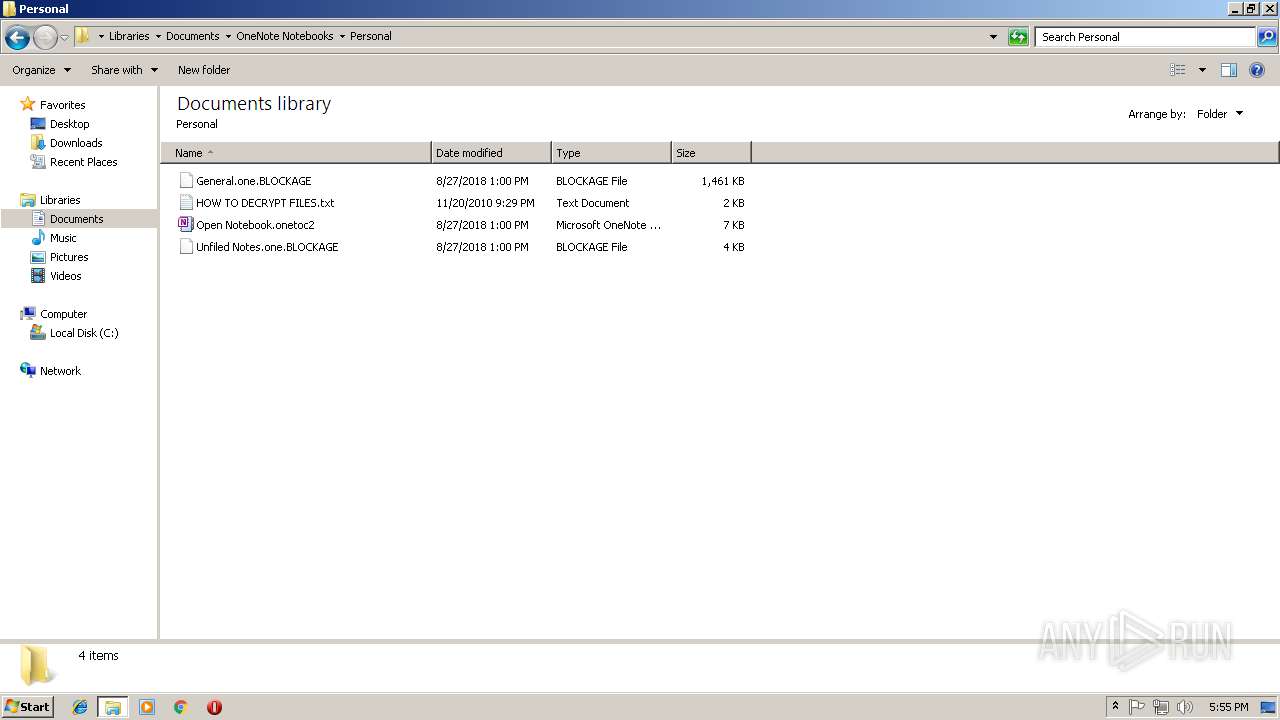
Task: Change your view icon button
Action: click(x=1178, y=70)
